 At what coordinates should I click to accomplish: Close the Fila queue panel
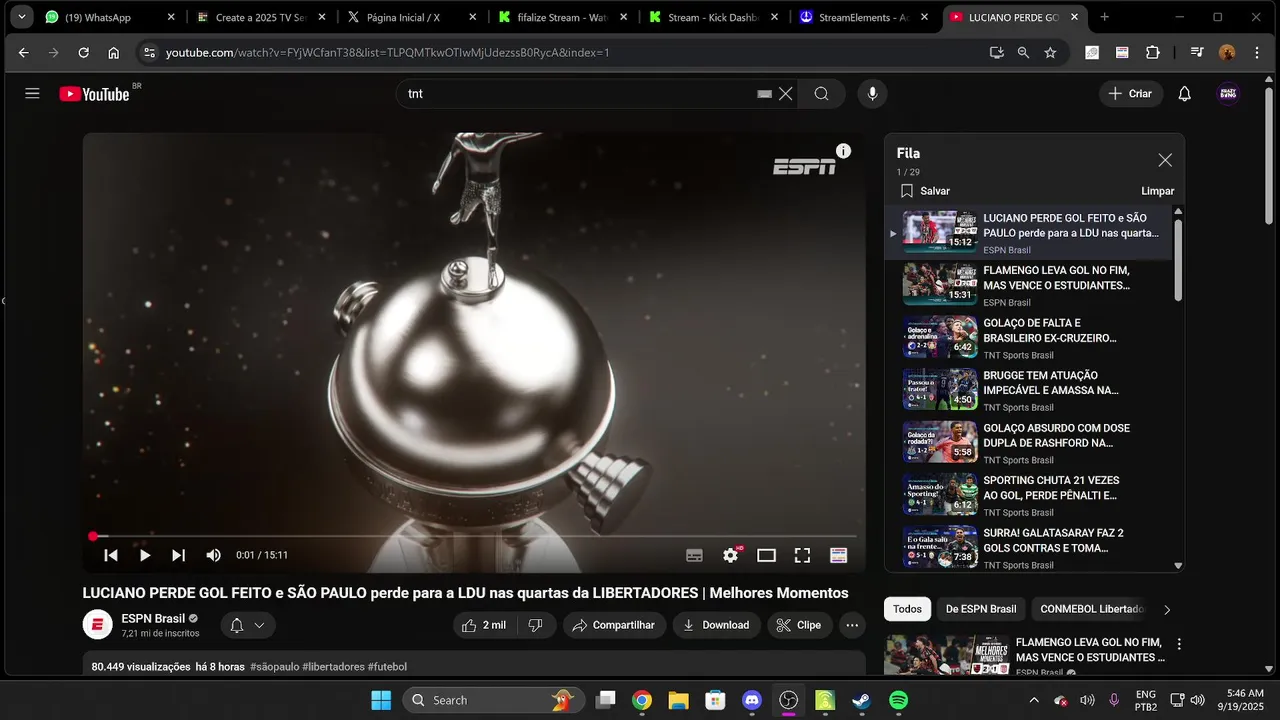click(1165, 160)
